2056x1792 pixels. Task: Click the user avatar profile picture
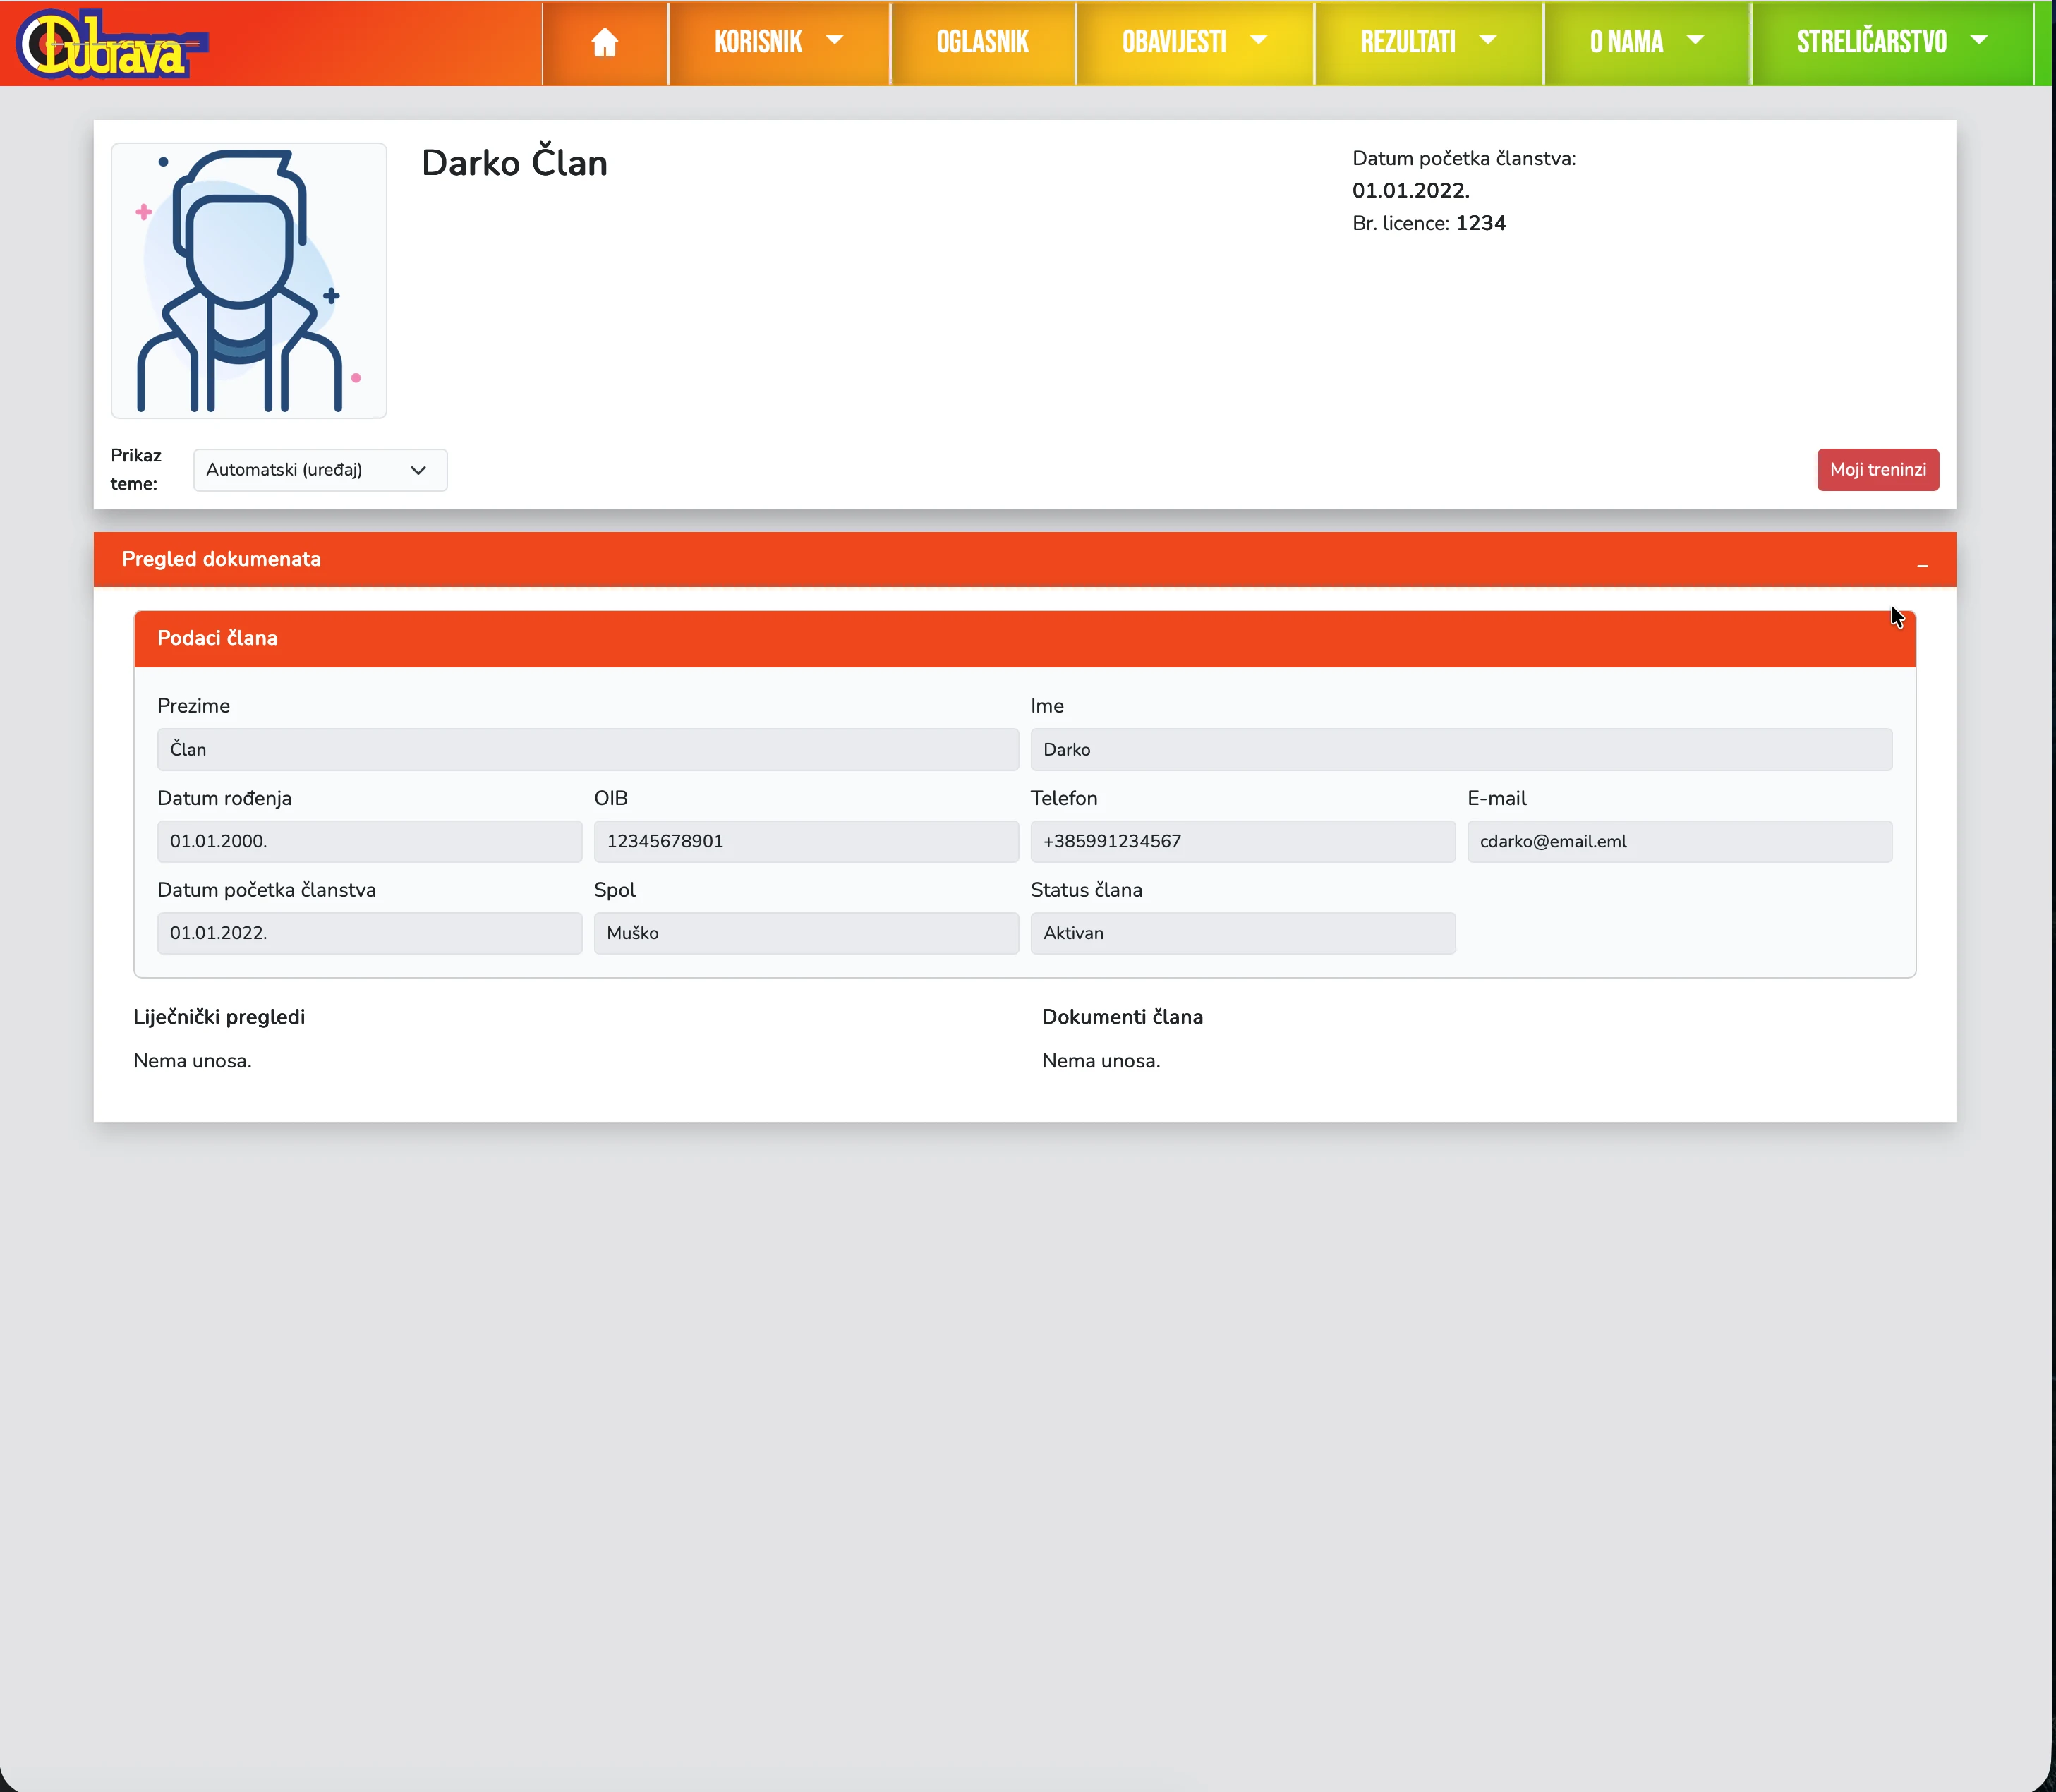point(249,280)
